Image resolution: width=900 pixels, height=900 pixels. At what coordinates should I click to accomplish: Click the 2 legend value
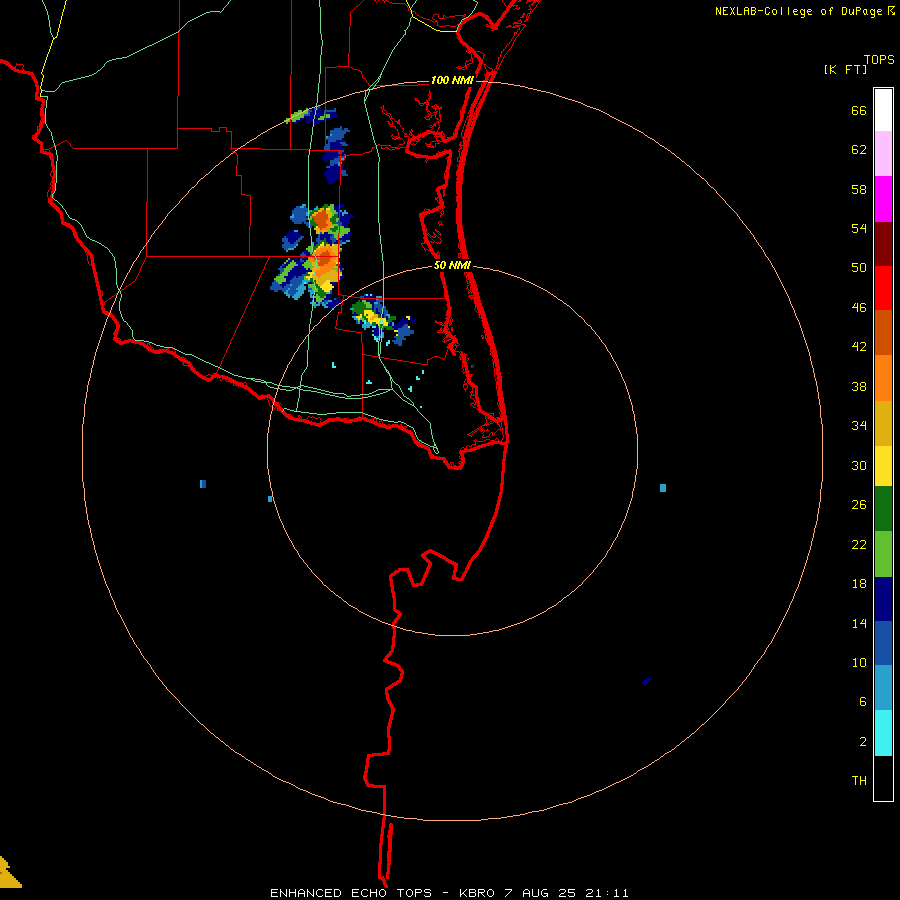coord(863,742)
